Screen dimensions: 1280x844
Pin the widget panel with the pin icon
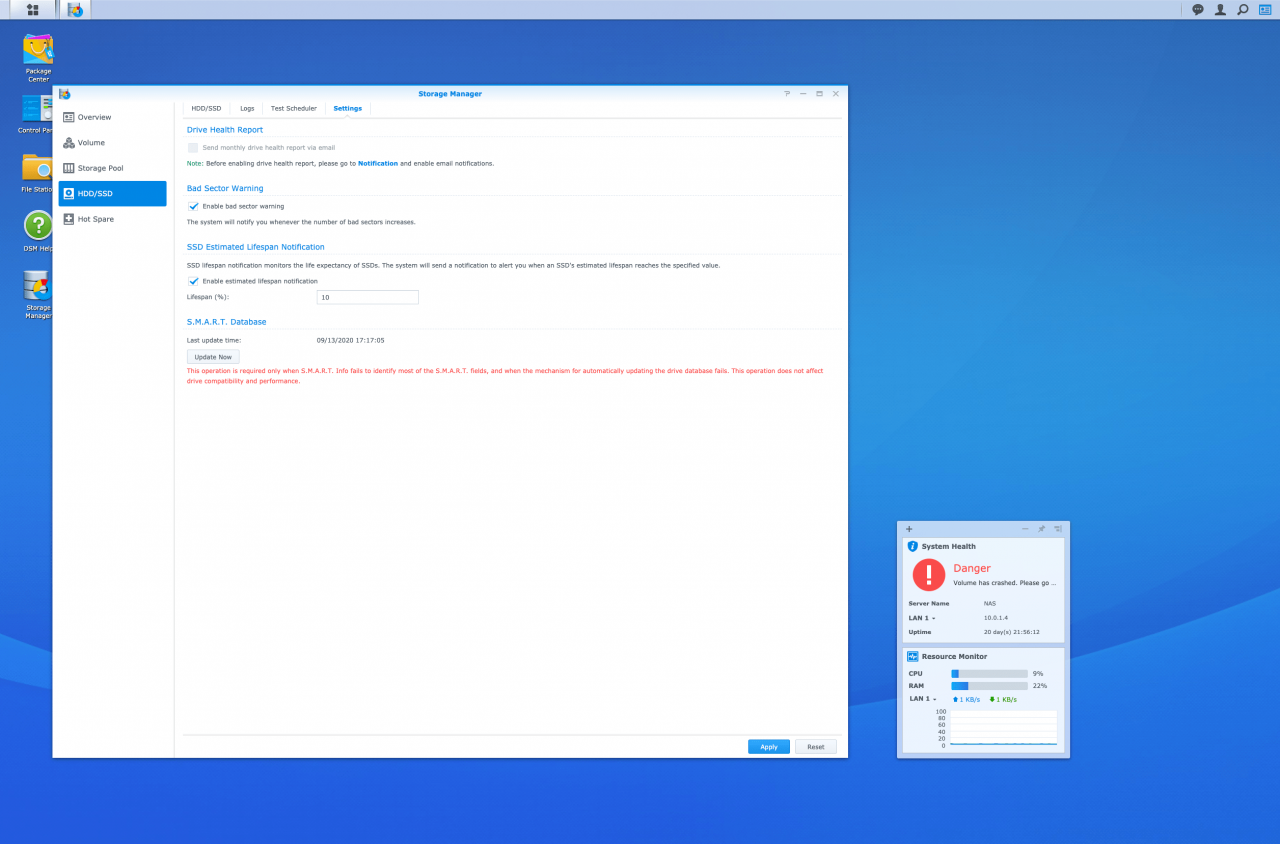click(x=1040, y=529)
